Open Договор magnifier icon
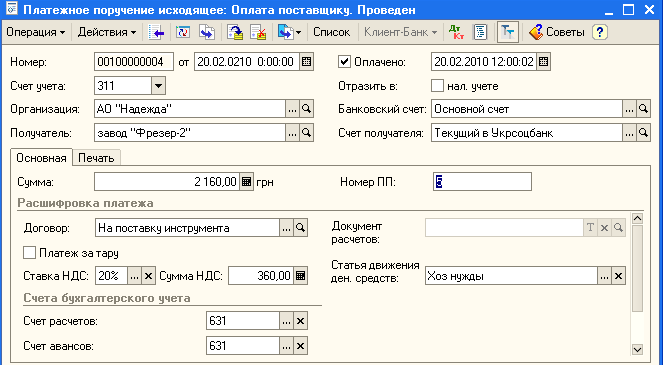This screenshot has height=365, width=663. click(x=301, y=228)
